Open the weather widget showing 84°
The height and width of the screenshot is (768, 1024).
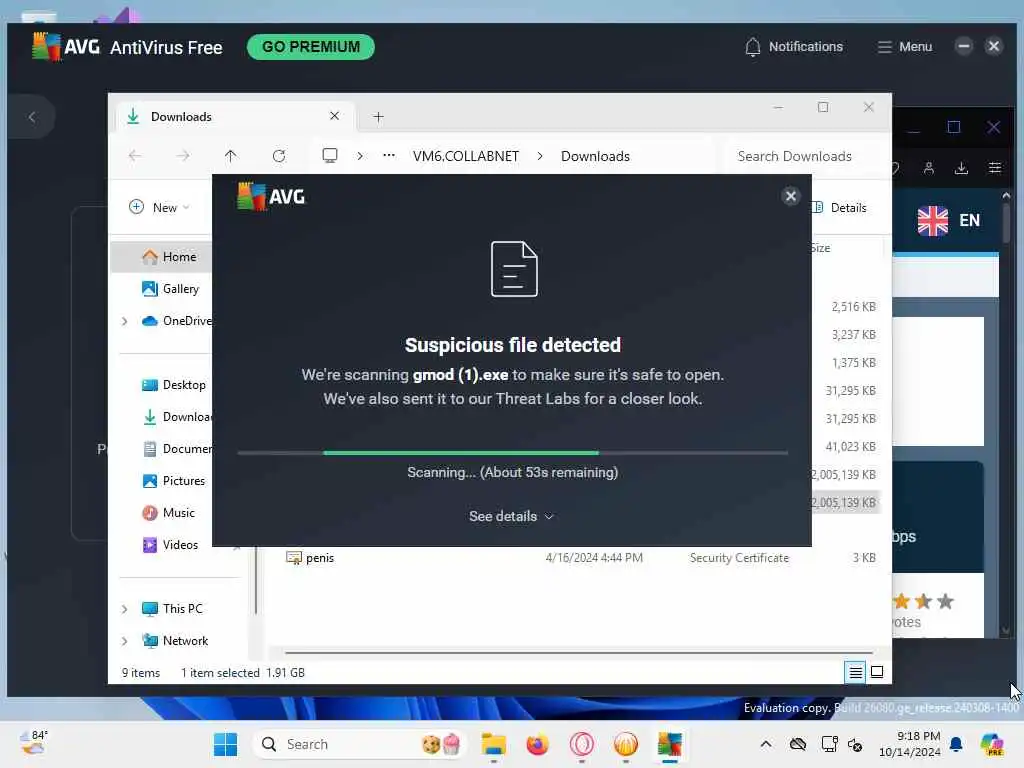33,743
